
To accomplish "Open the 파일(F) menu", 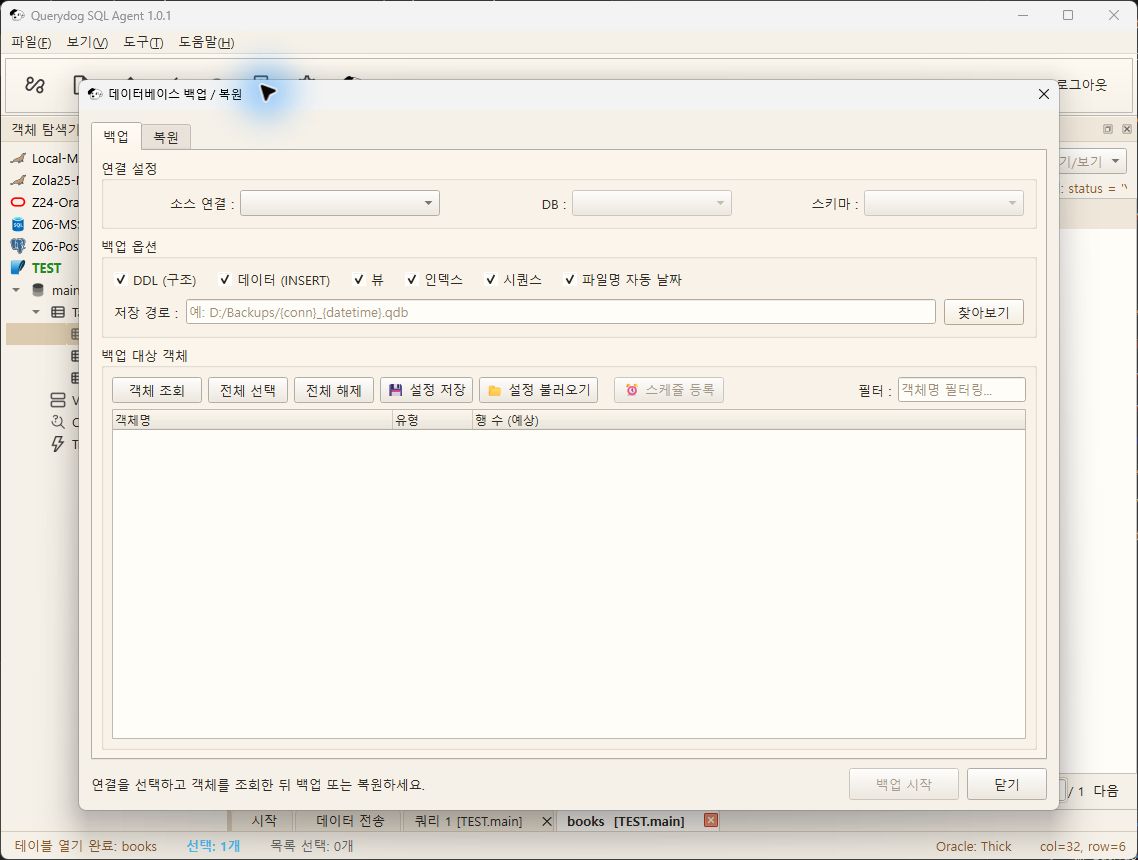I will click(x=31, y=42).
